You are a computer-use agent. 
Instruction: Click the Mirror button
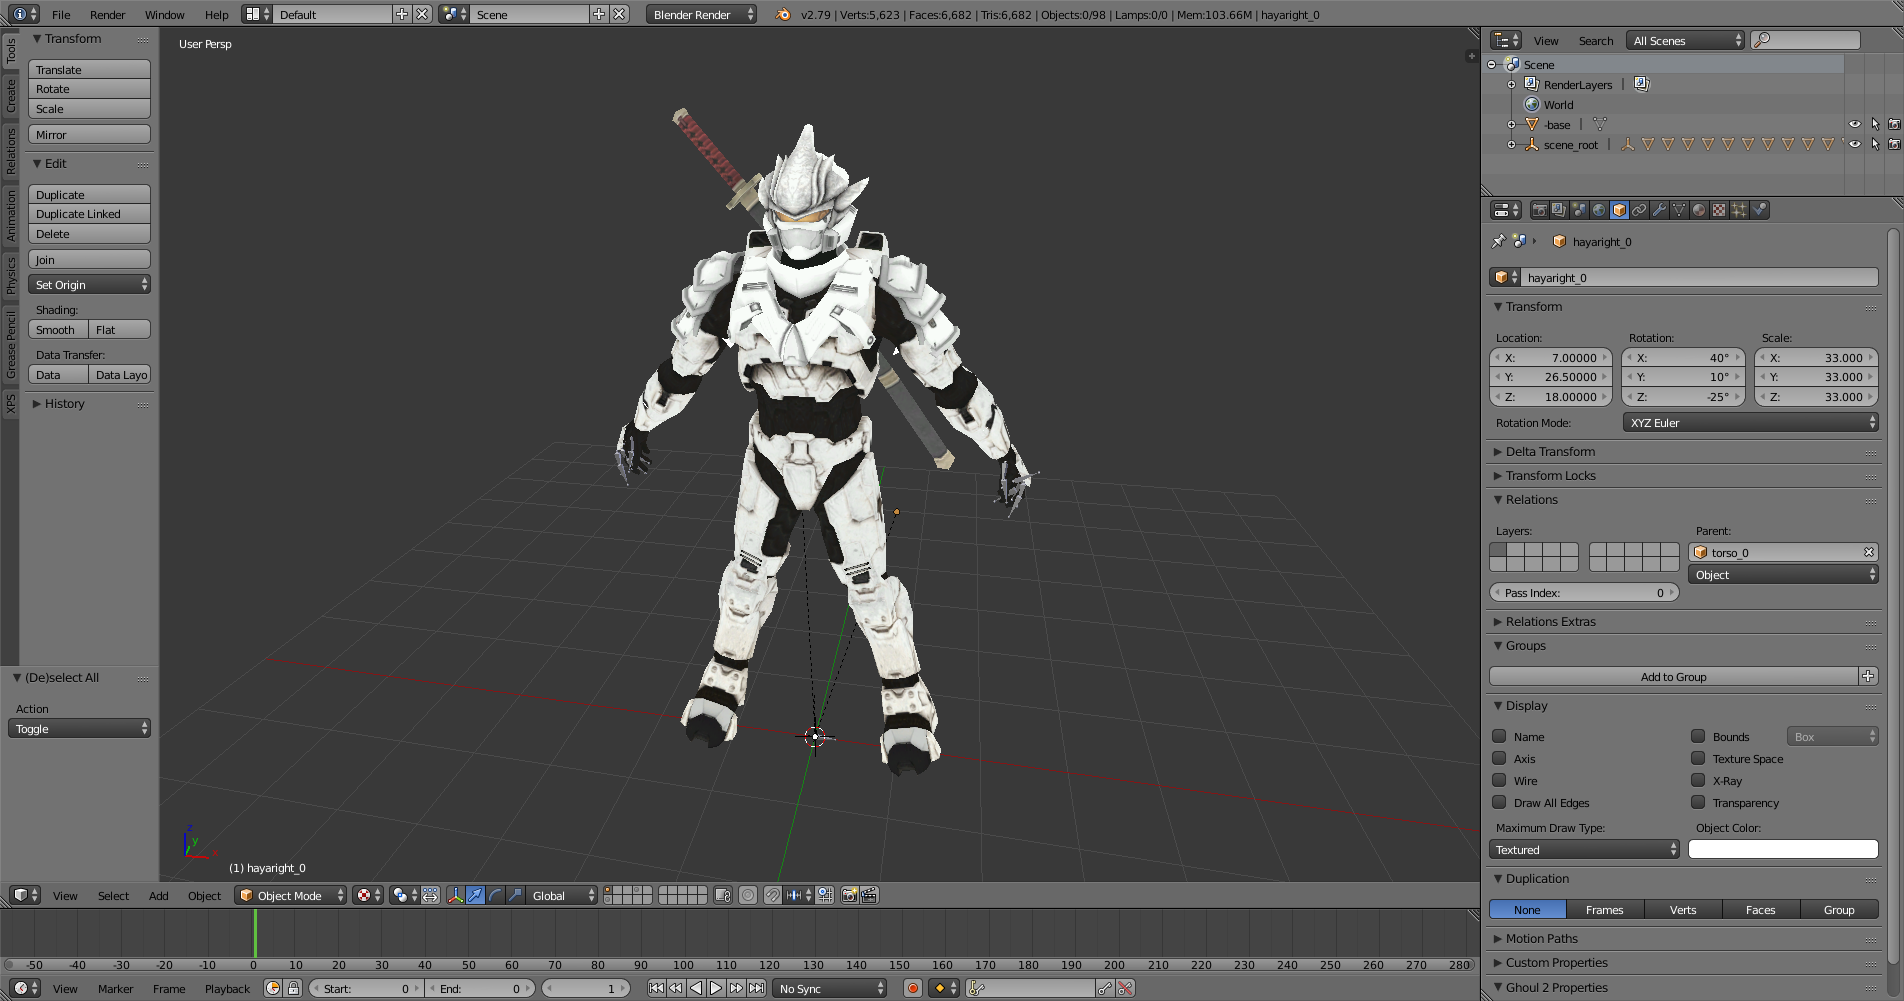point(89,135)
